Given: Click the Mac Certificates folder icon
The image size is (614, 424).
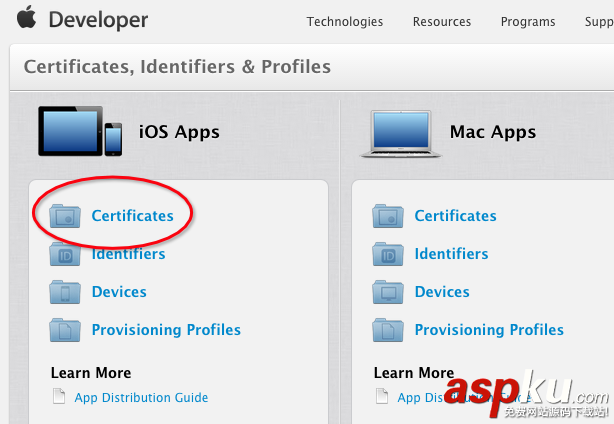Looking at the screenshot, I should tap(388, 216).
